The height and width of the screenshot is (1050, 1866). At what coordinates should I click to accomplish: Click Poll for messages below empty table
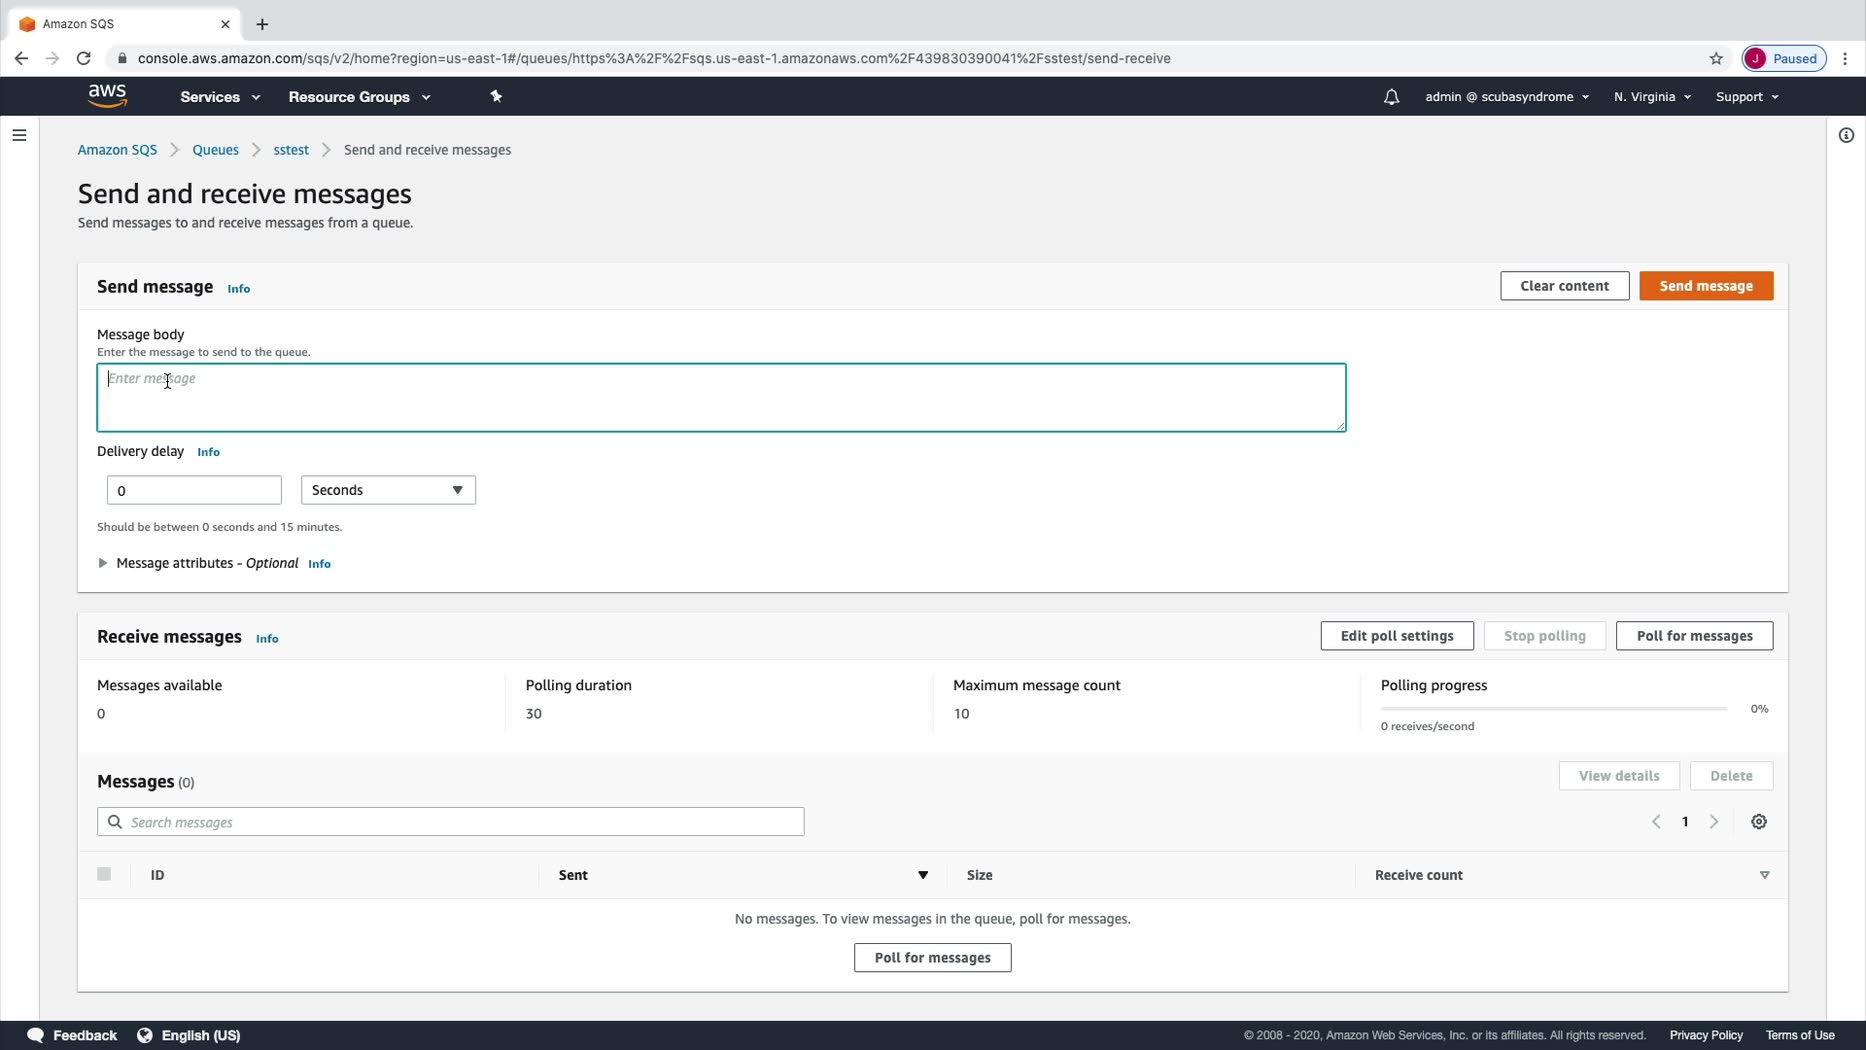[932, 958]
